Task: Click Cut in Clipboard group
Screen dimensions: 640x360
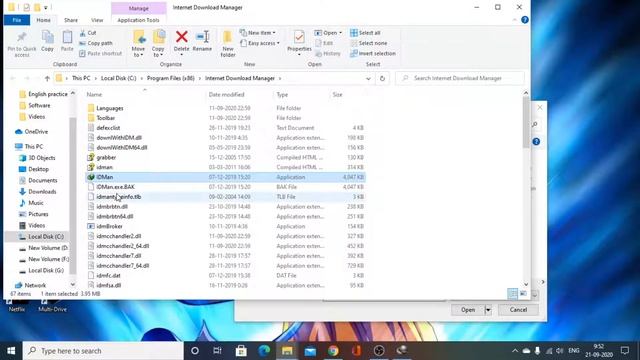Action: [88, 33]
